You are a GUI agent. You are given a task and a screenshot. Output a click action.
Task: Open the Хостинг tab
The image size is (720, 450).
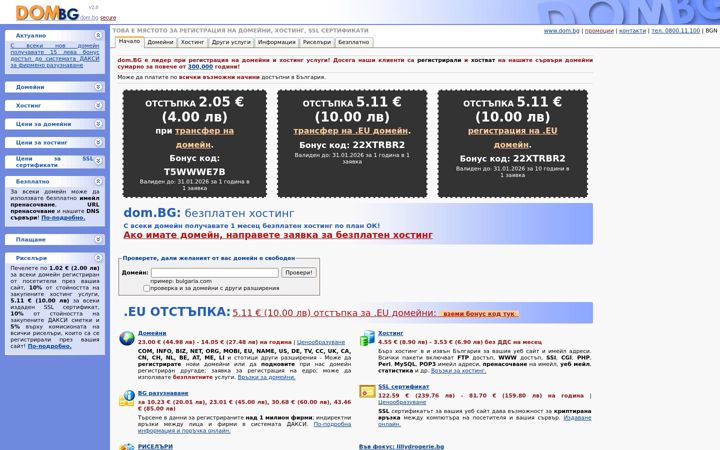click(192, 42)
